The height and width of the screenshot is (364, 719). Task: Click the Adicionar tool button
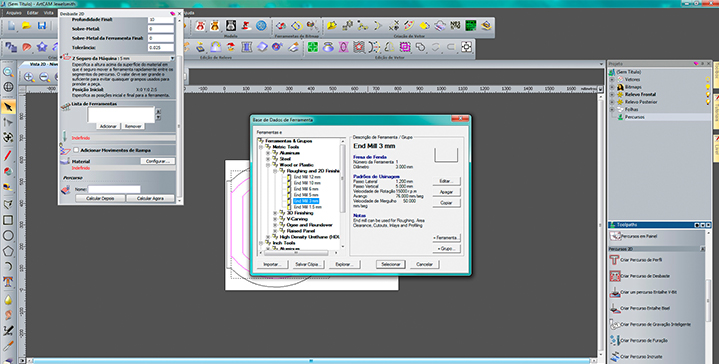(x=108, y=126)
